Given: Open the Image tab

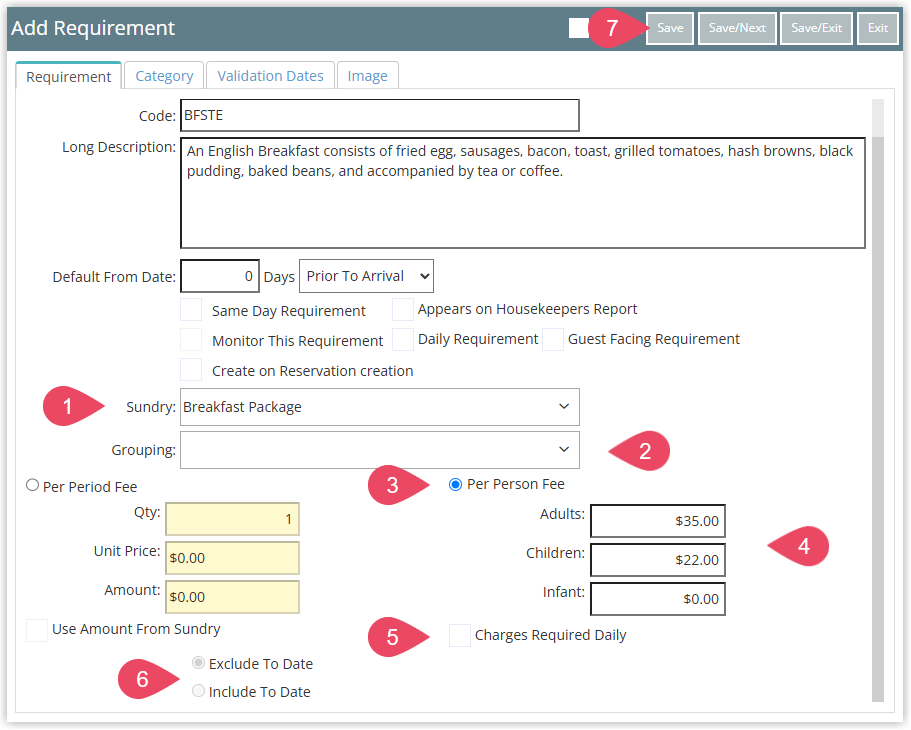Looking at the screenshot, I should tap(367, 76).
